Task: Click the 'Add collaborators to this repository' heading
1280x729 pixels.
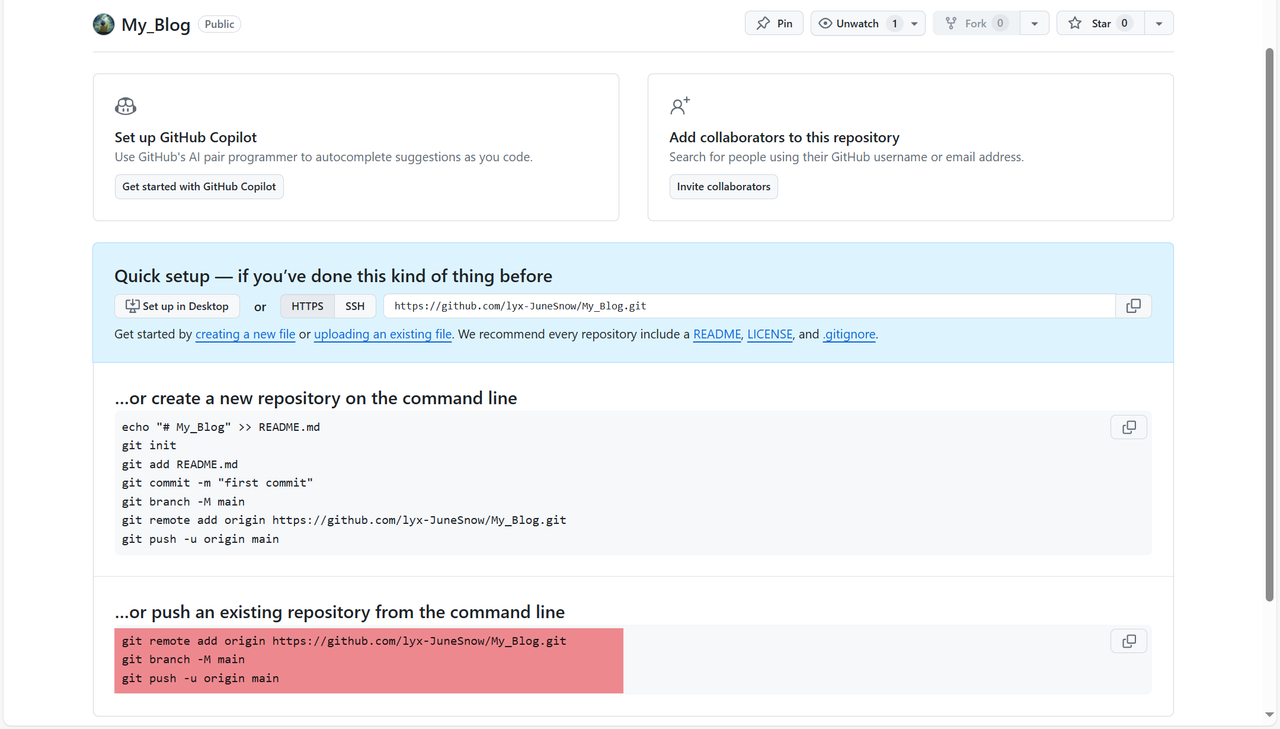Action: tap(784, 137)
